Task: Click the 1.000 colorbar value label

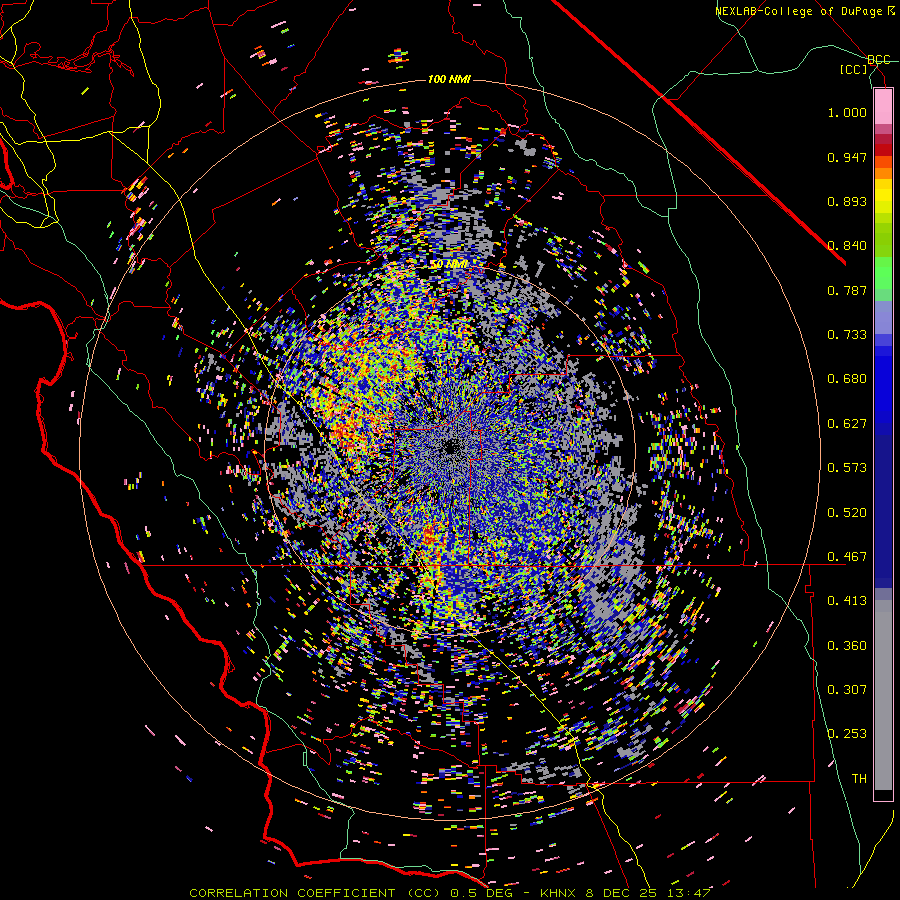Action: click(847, 112)
